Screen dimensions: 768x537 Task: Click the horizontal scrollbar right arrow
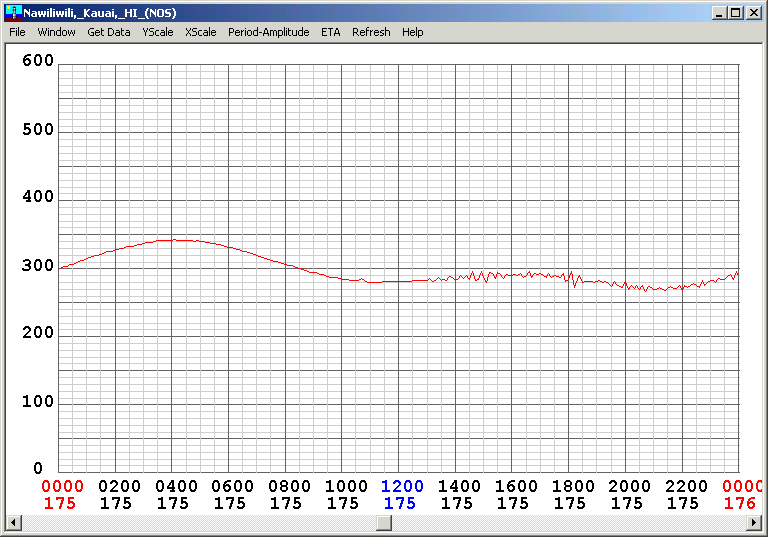(755, 523)
